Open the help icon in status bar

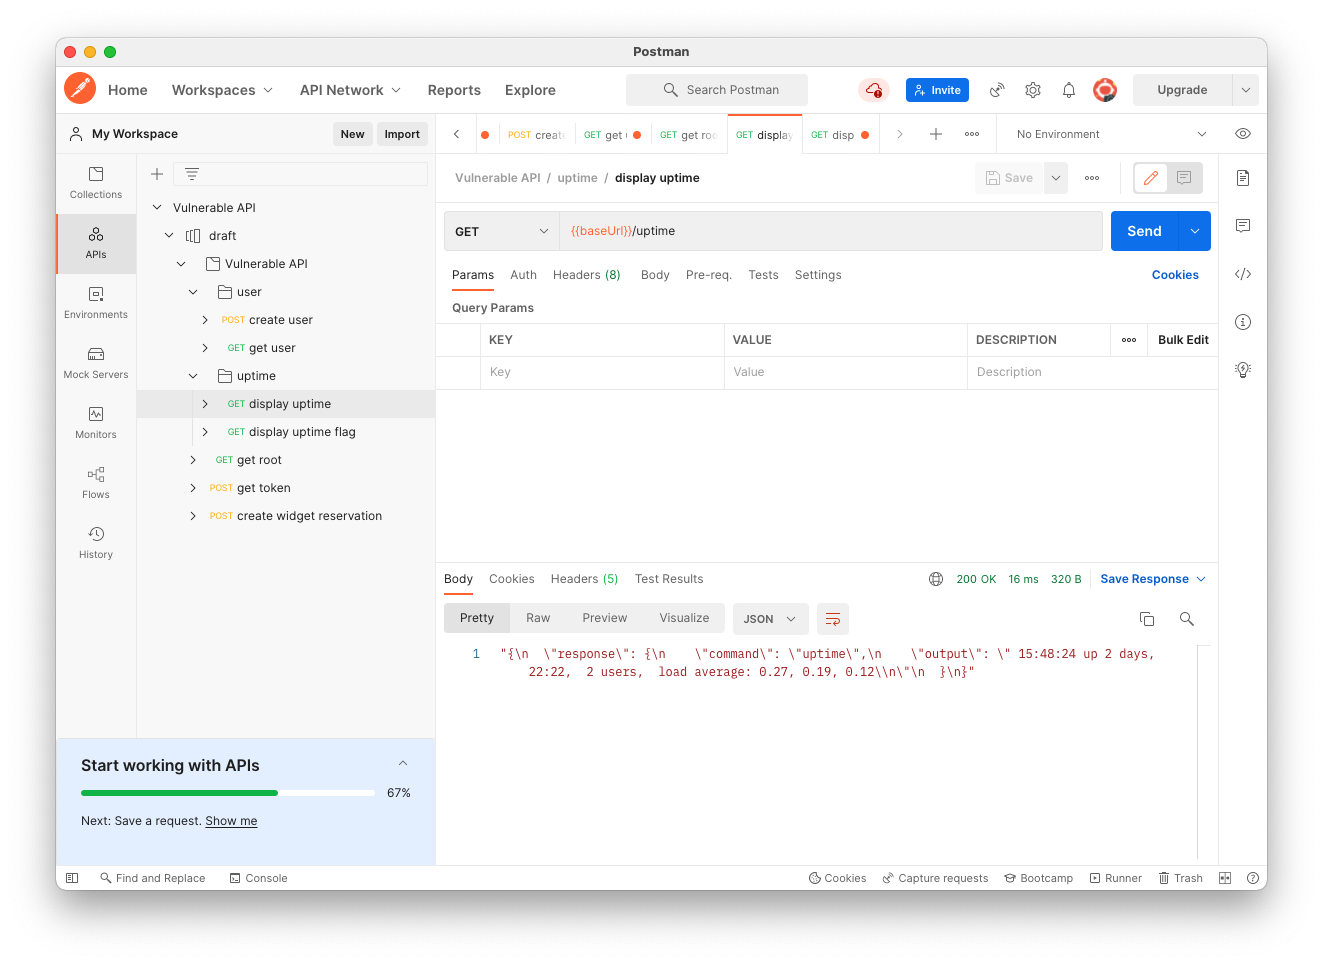[1253, 878]
